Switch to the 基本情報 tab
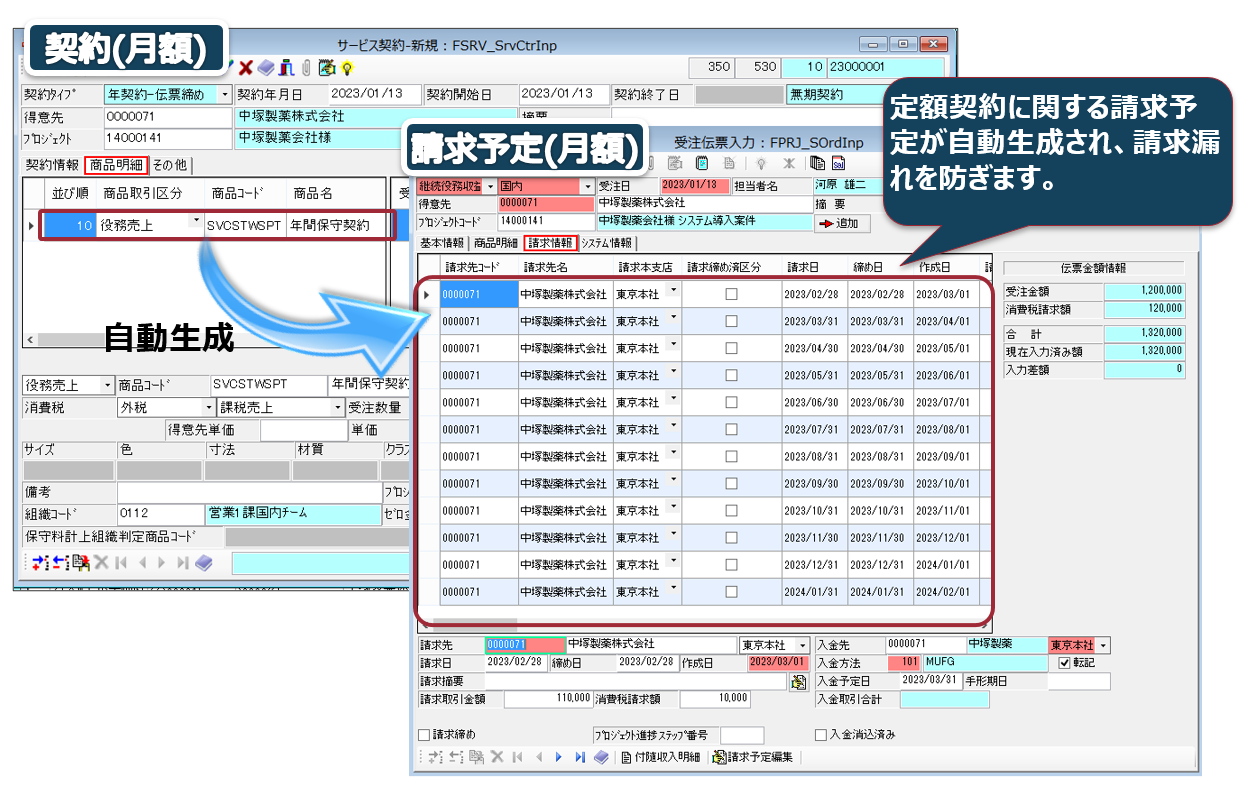The image size is (1244, 787). (x=441, y=243)
